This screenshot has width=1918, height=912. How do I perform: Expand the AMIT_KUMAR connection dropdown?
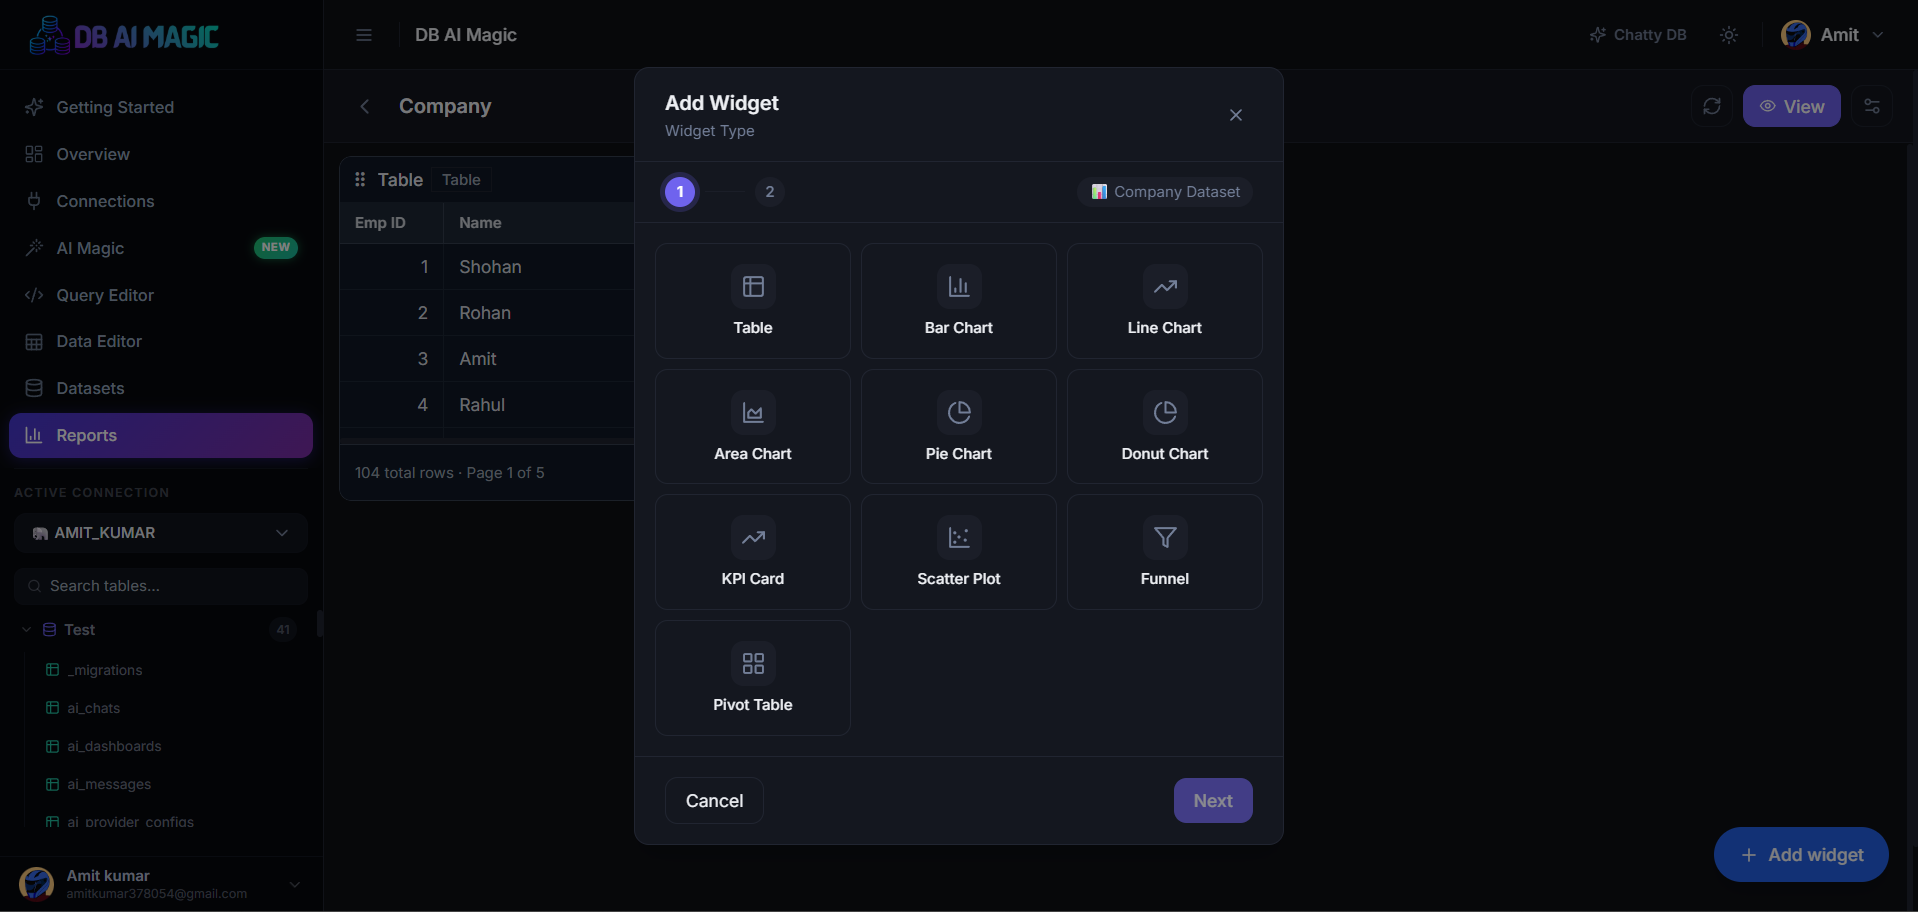pyautogui.click(x=161, y=533)
